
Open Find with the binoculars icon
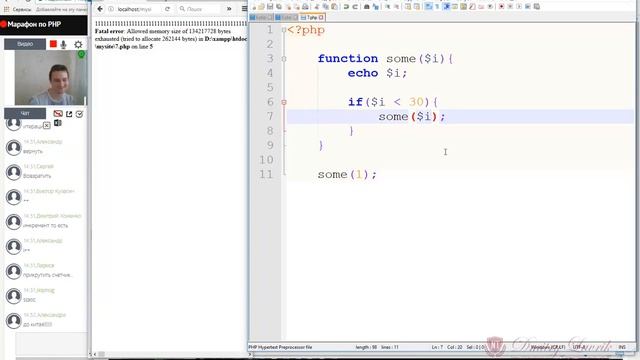(367, 7)
